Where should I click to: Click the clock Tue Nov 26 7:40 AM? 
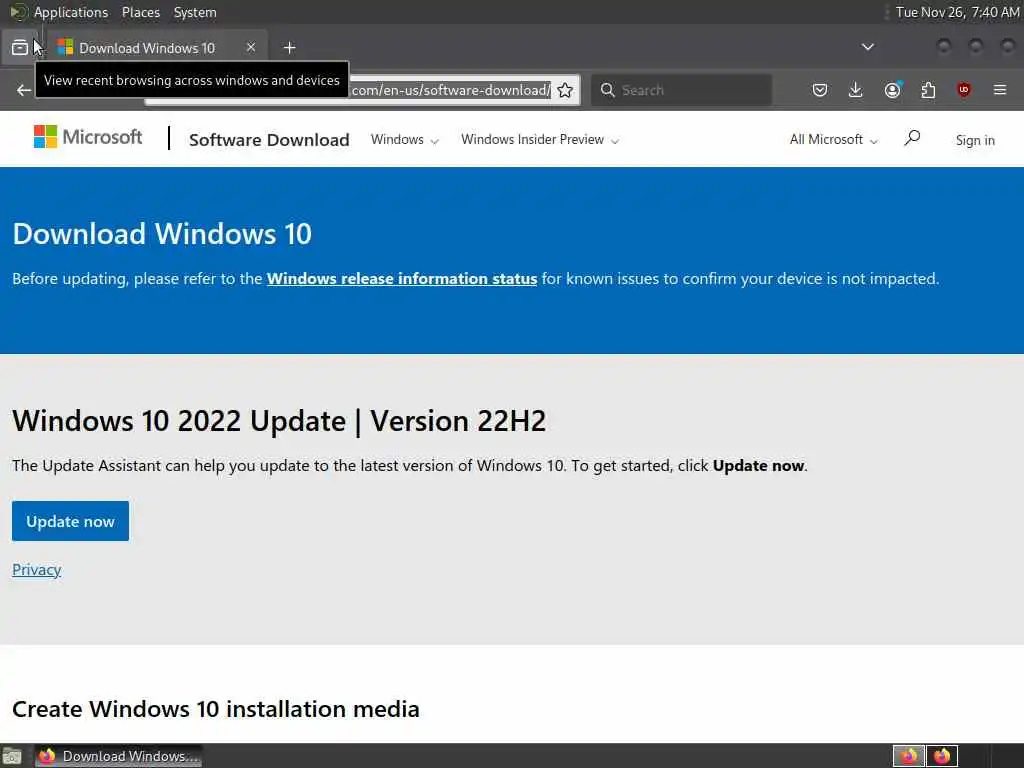tap(957, 12)
